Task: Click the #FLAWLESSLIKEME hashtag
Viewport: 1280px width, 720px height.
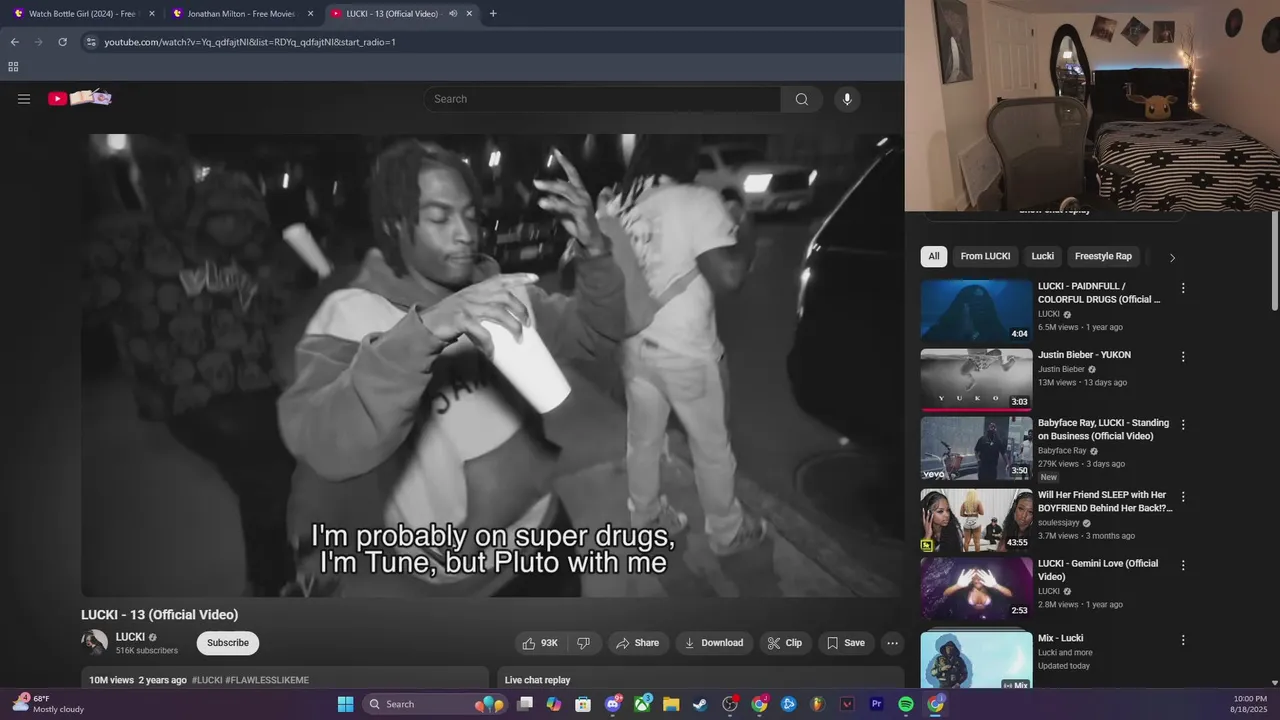Action: click(267, 680)
